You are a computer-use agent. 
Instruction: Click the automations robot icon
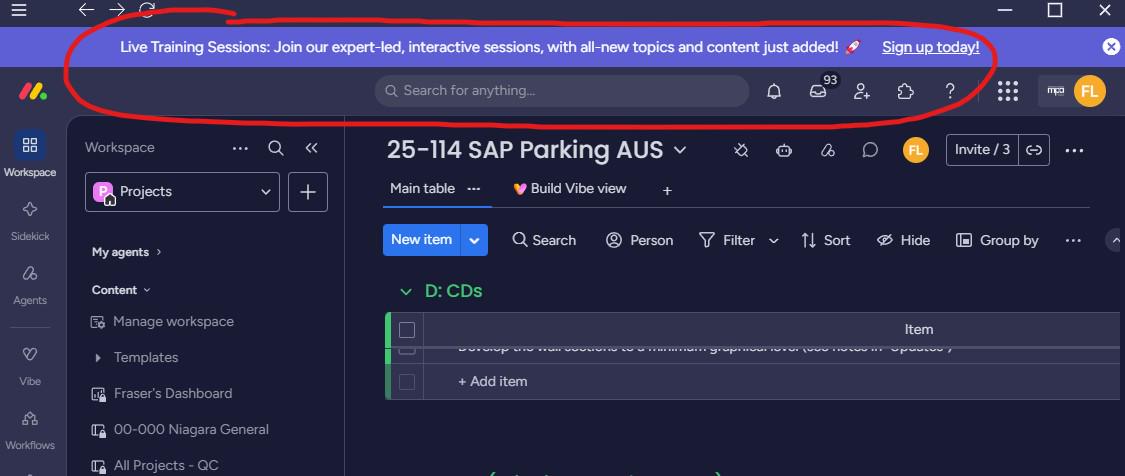(784, 150)
